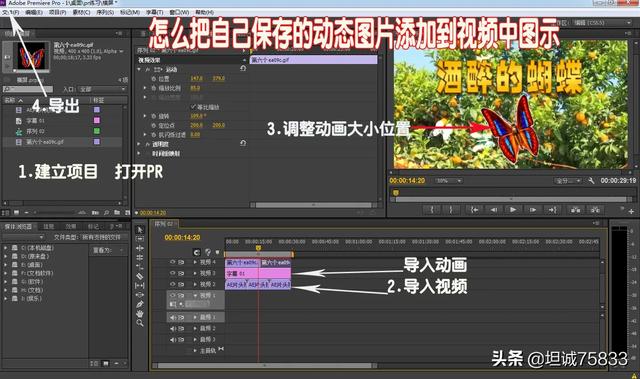Image resolution: width=640 pixels, height=379 pixels.
Task: Open program monitor zoom level dropdown
Action: coord(448,180)
